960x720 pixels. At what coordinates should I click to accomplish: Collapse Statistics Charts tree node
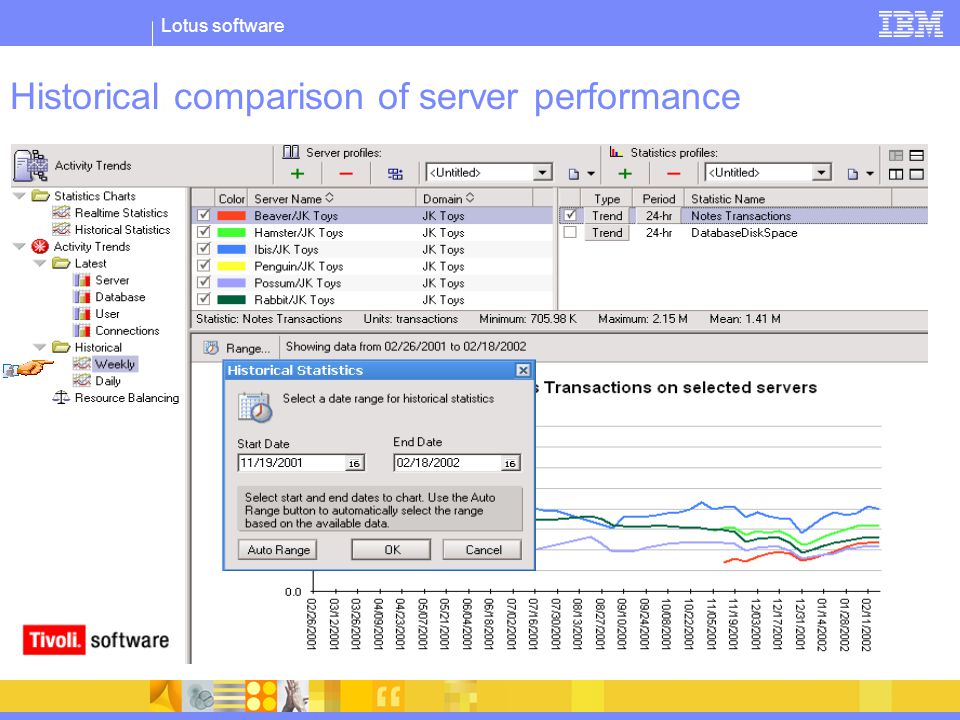(20, 196)
